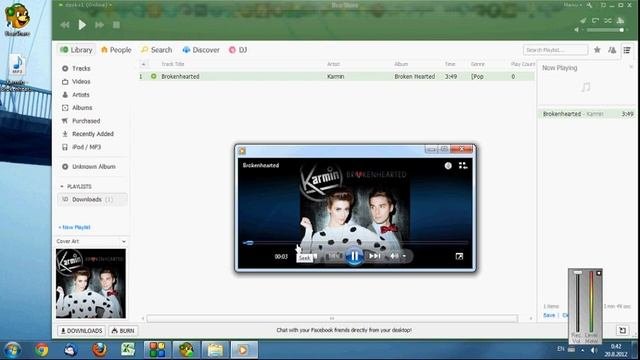
Task: Sort by Track Title column
Action: pos(173,64)
